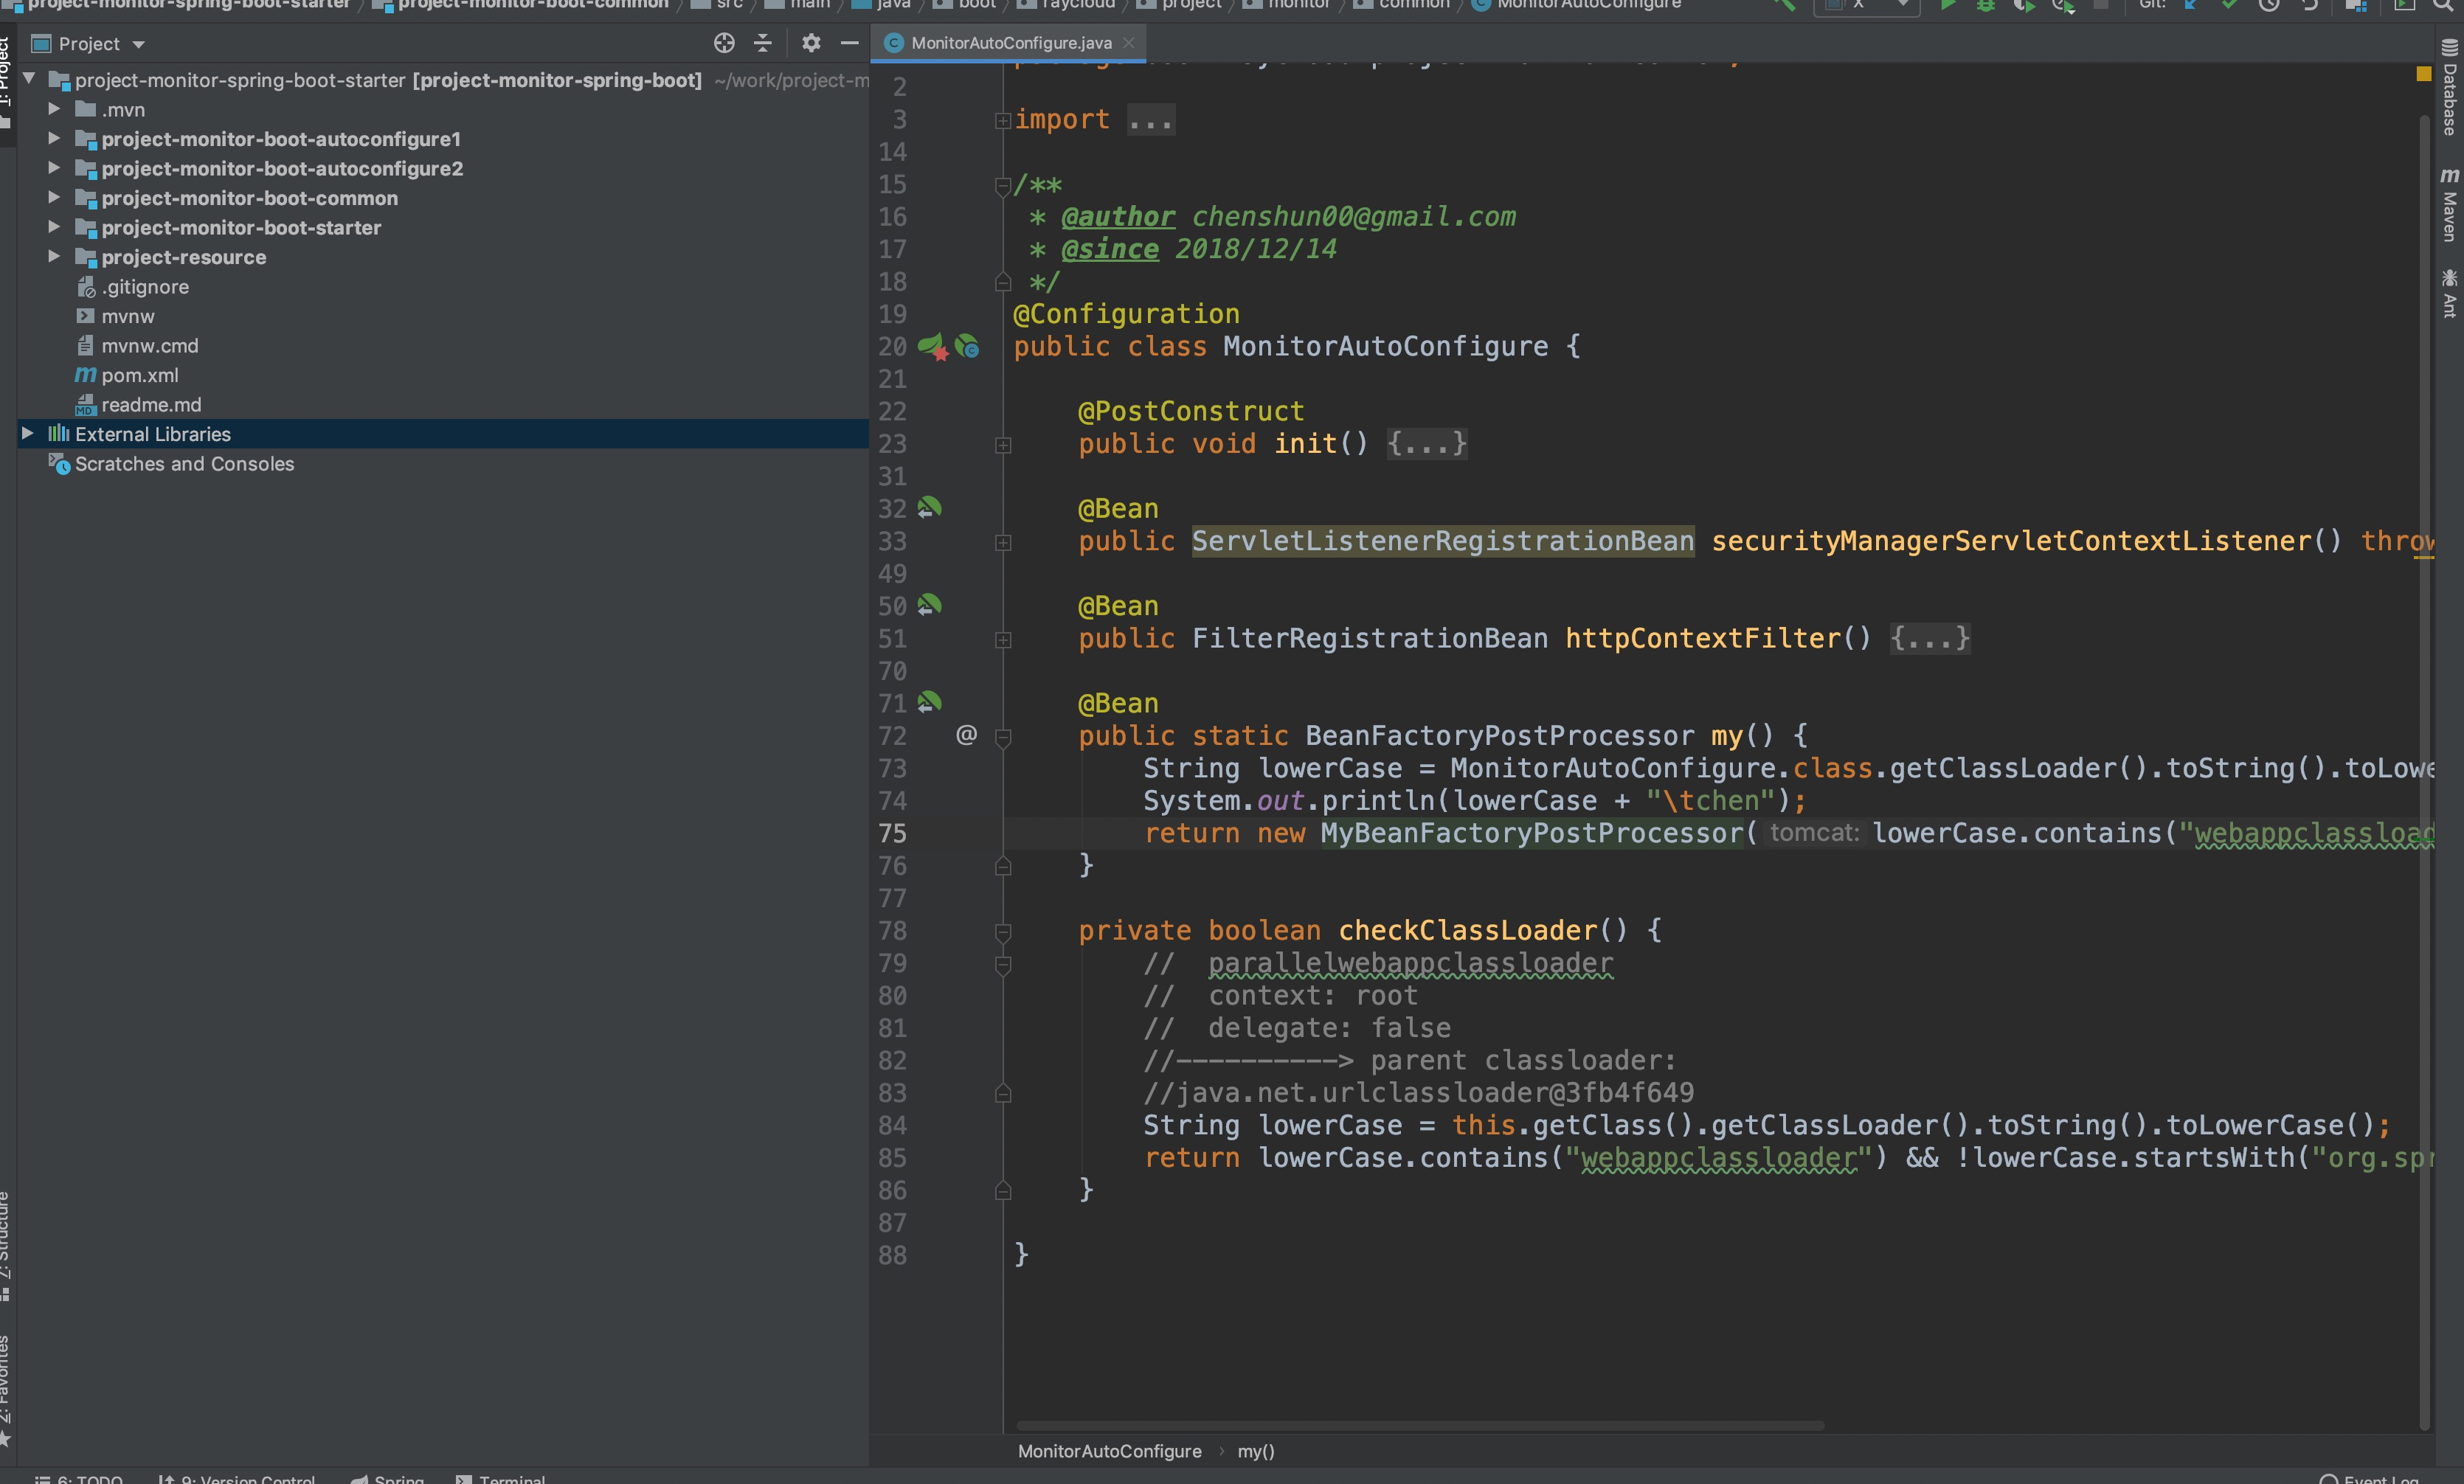Viewport: 2464px width, 1484px height.
Task: Click Git rollback arrow icon
Action: (x=2309, y=5)
